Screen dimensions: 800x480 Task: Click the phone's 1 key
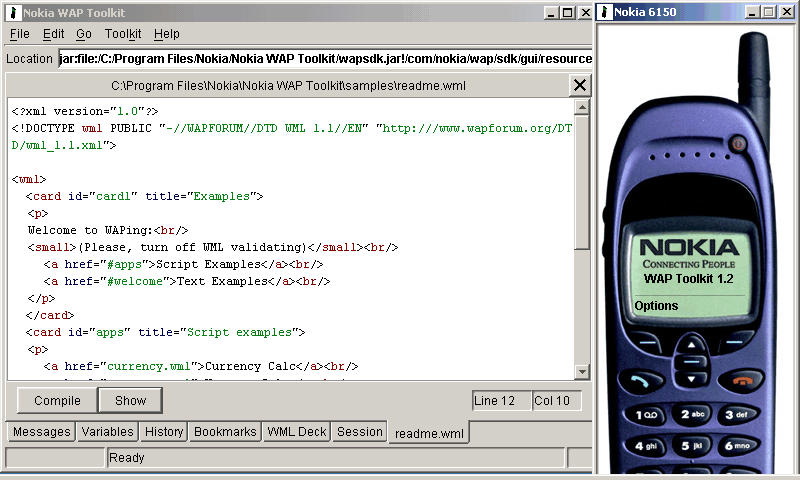pyautogui.click(x=646, y=415)
